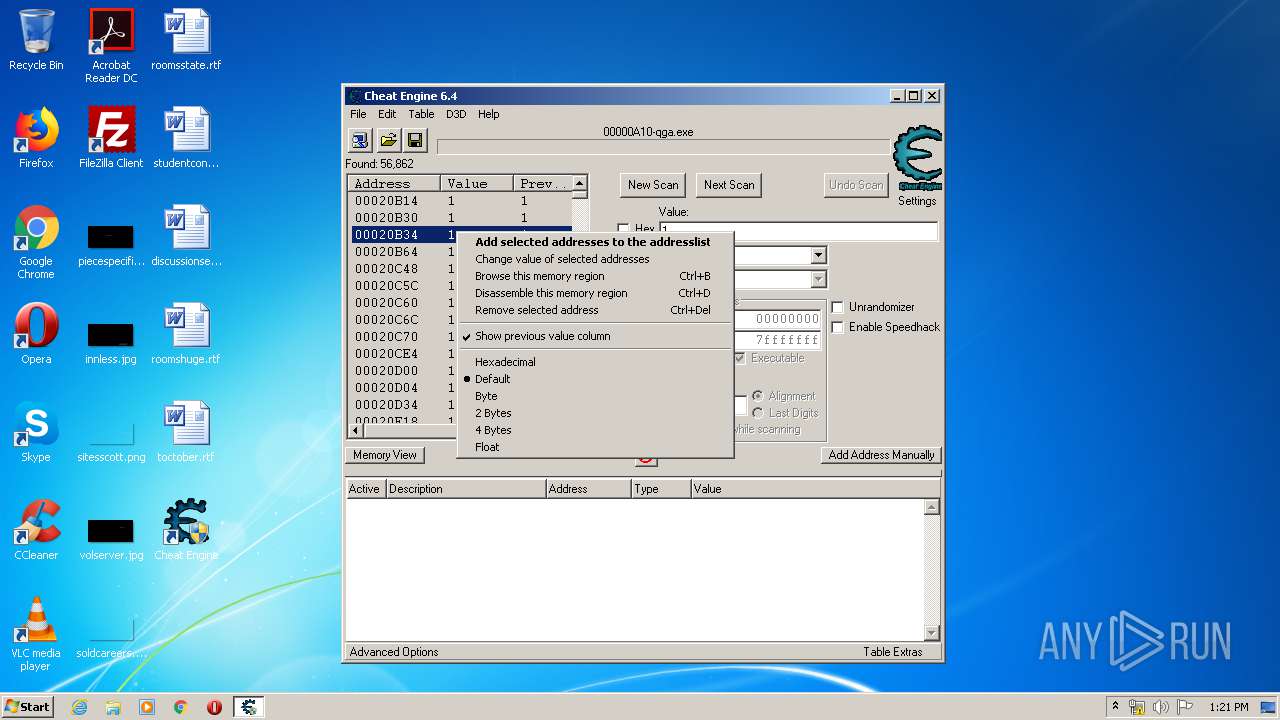Image resolution: width=1280 pixels, height=720 pixels.
Task: Open the Edit menu
Action: (387, 114)
